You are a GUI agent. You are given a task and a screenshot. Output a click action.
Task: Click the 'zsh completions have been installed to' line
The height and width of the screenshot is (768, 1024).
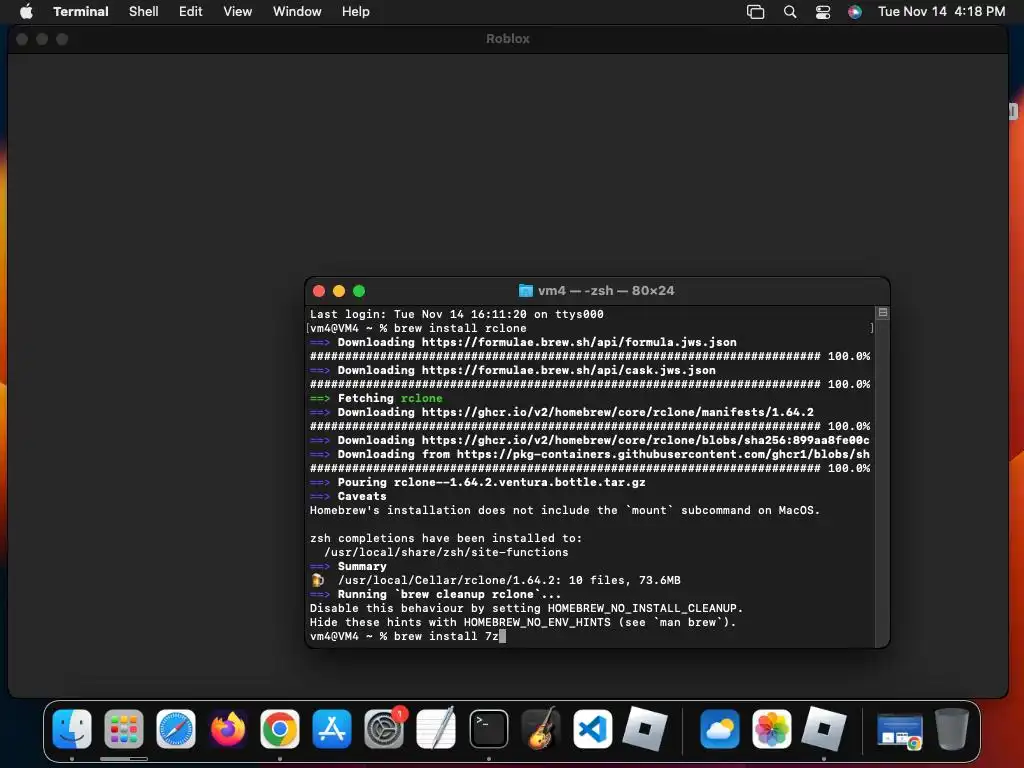[x=445, y=538]
